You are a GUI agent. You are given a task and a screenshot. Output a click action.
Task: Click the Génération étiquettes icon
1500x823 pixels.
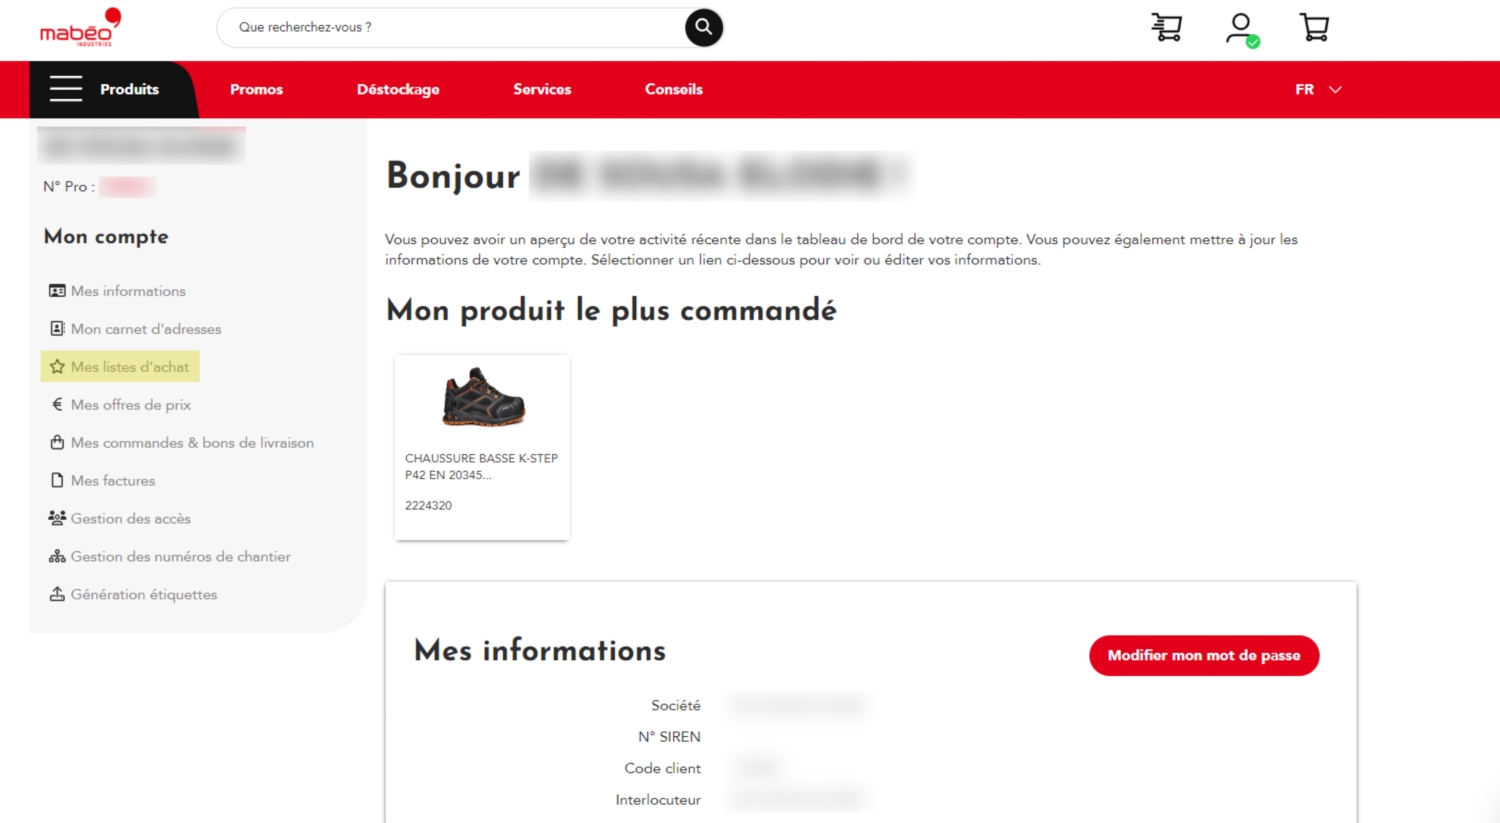coord(57,594)
